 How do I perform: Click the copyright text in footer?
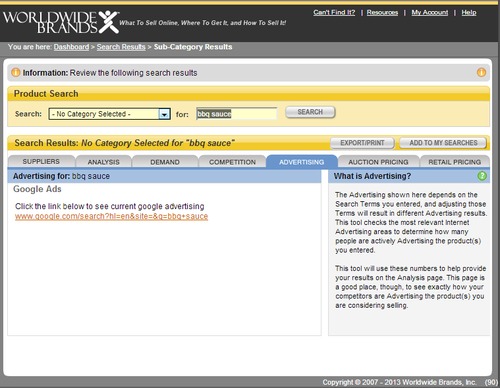[399, 382]
